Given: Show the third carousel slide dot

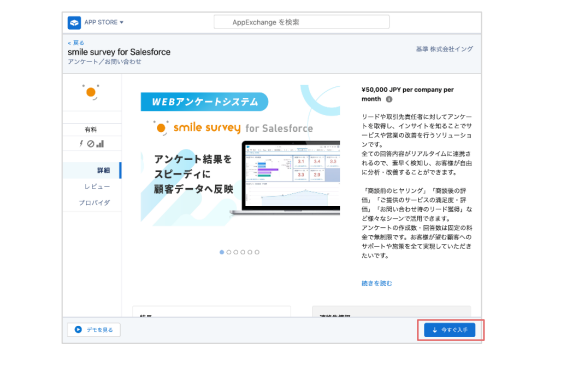Looking at the screenshot, I should click(x=236, y=252).
